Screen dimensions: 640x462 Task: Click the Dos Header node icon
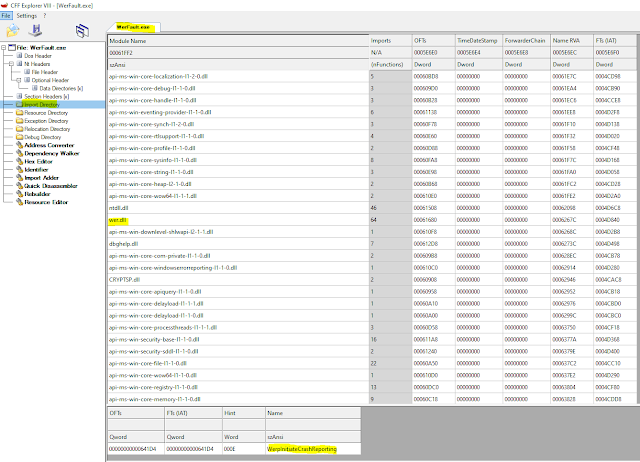point(19,56)
